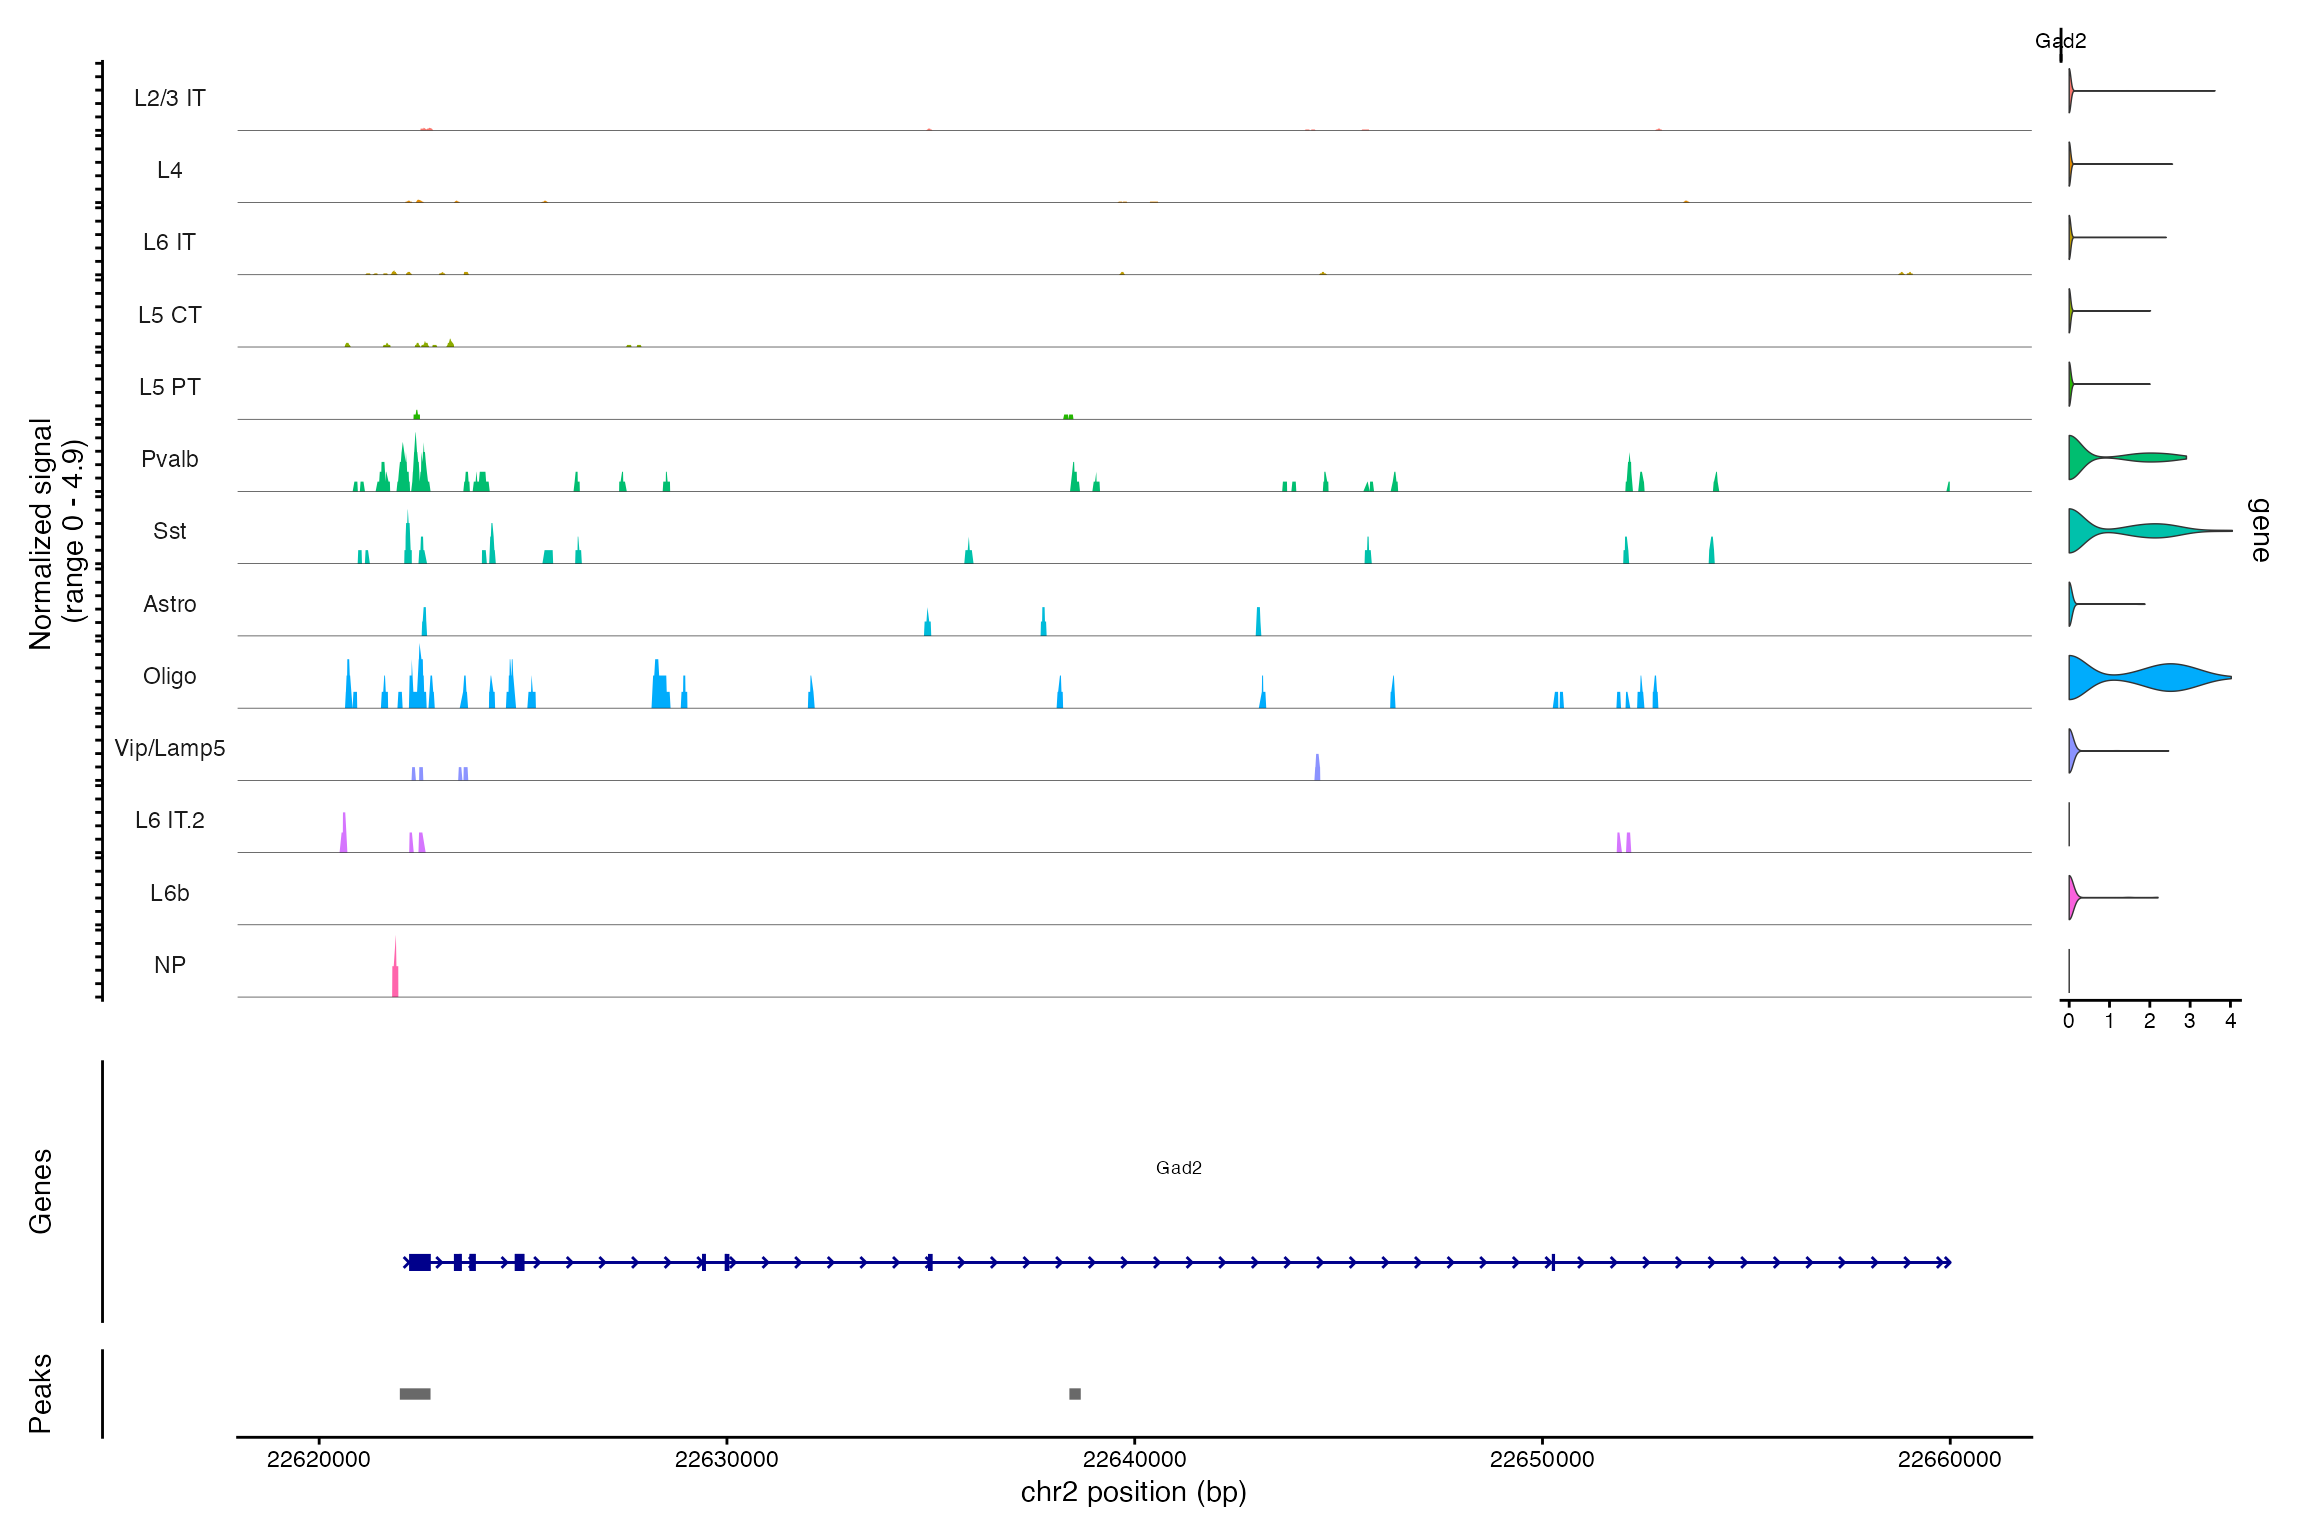Click the small gray peak square
Viewport: 2304px width, 1536px height.
(x=1075, y=1394)
